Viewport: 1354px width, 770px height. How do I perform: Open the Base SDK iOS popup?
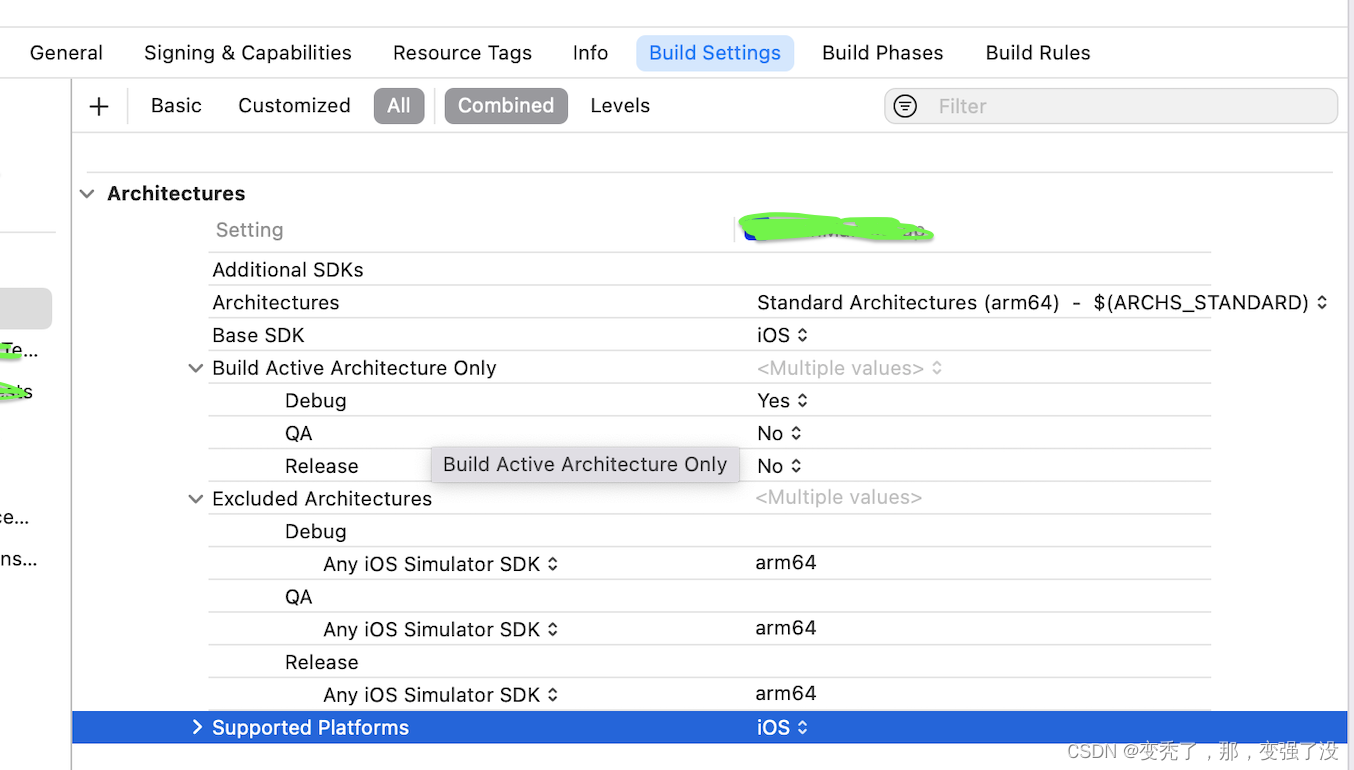point(782,336)
